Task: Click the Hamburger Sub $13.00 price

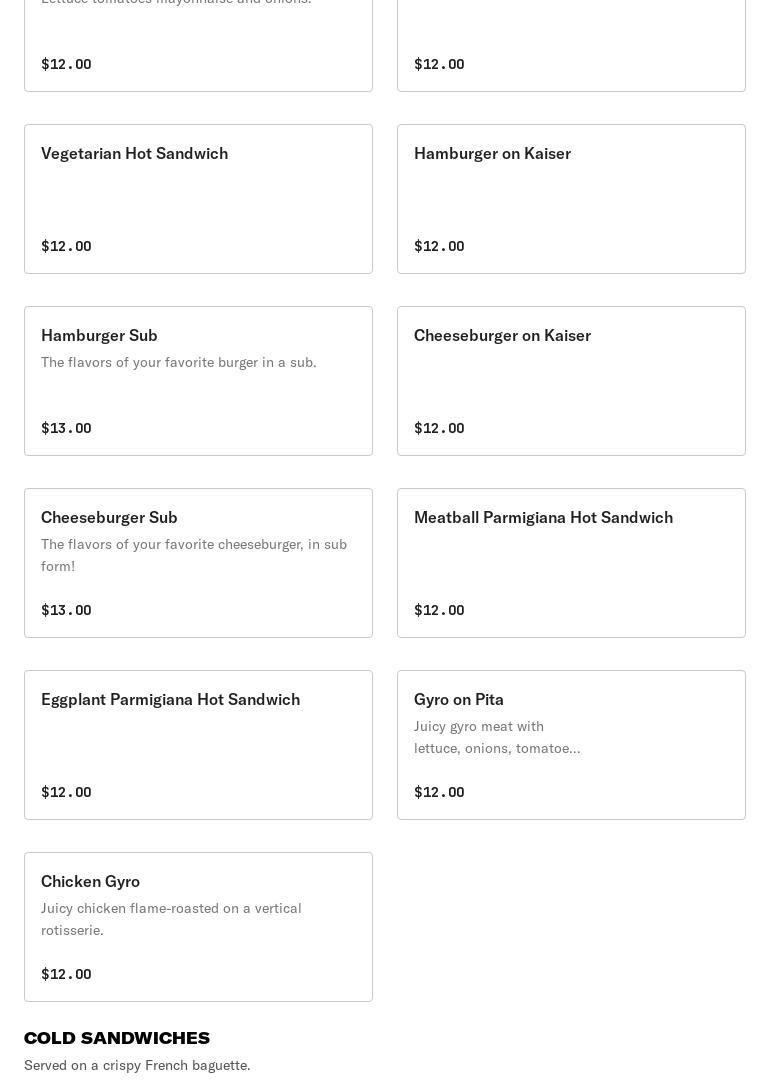Action: [x=66, y=428]
